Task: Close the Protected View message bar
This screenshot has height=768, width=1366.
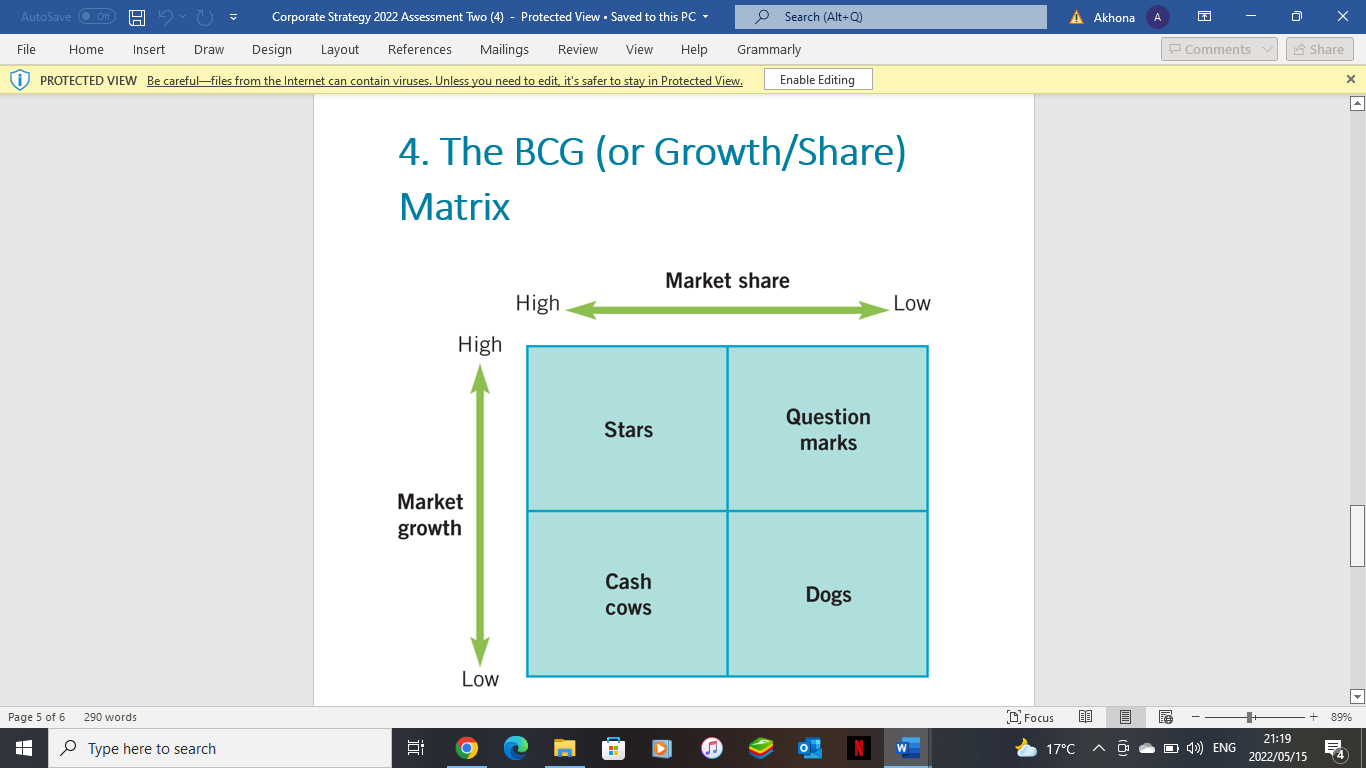Action: click(1351, 79)
